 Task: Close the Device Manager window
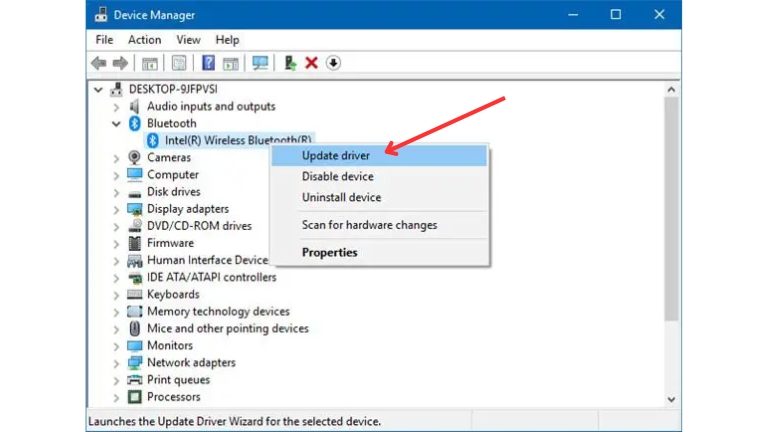(659, 15)
